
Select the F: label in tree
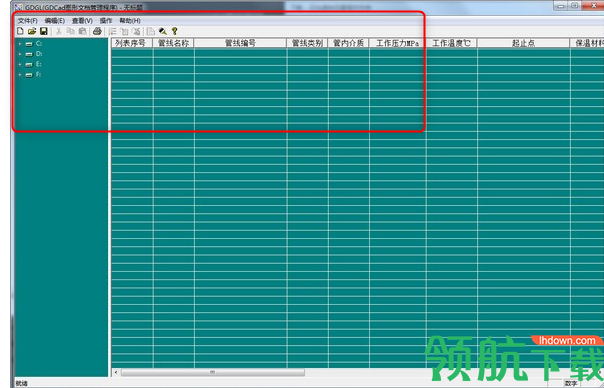38,75
